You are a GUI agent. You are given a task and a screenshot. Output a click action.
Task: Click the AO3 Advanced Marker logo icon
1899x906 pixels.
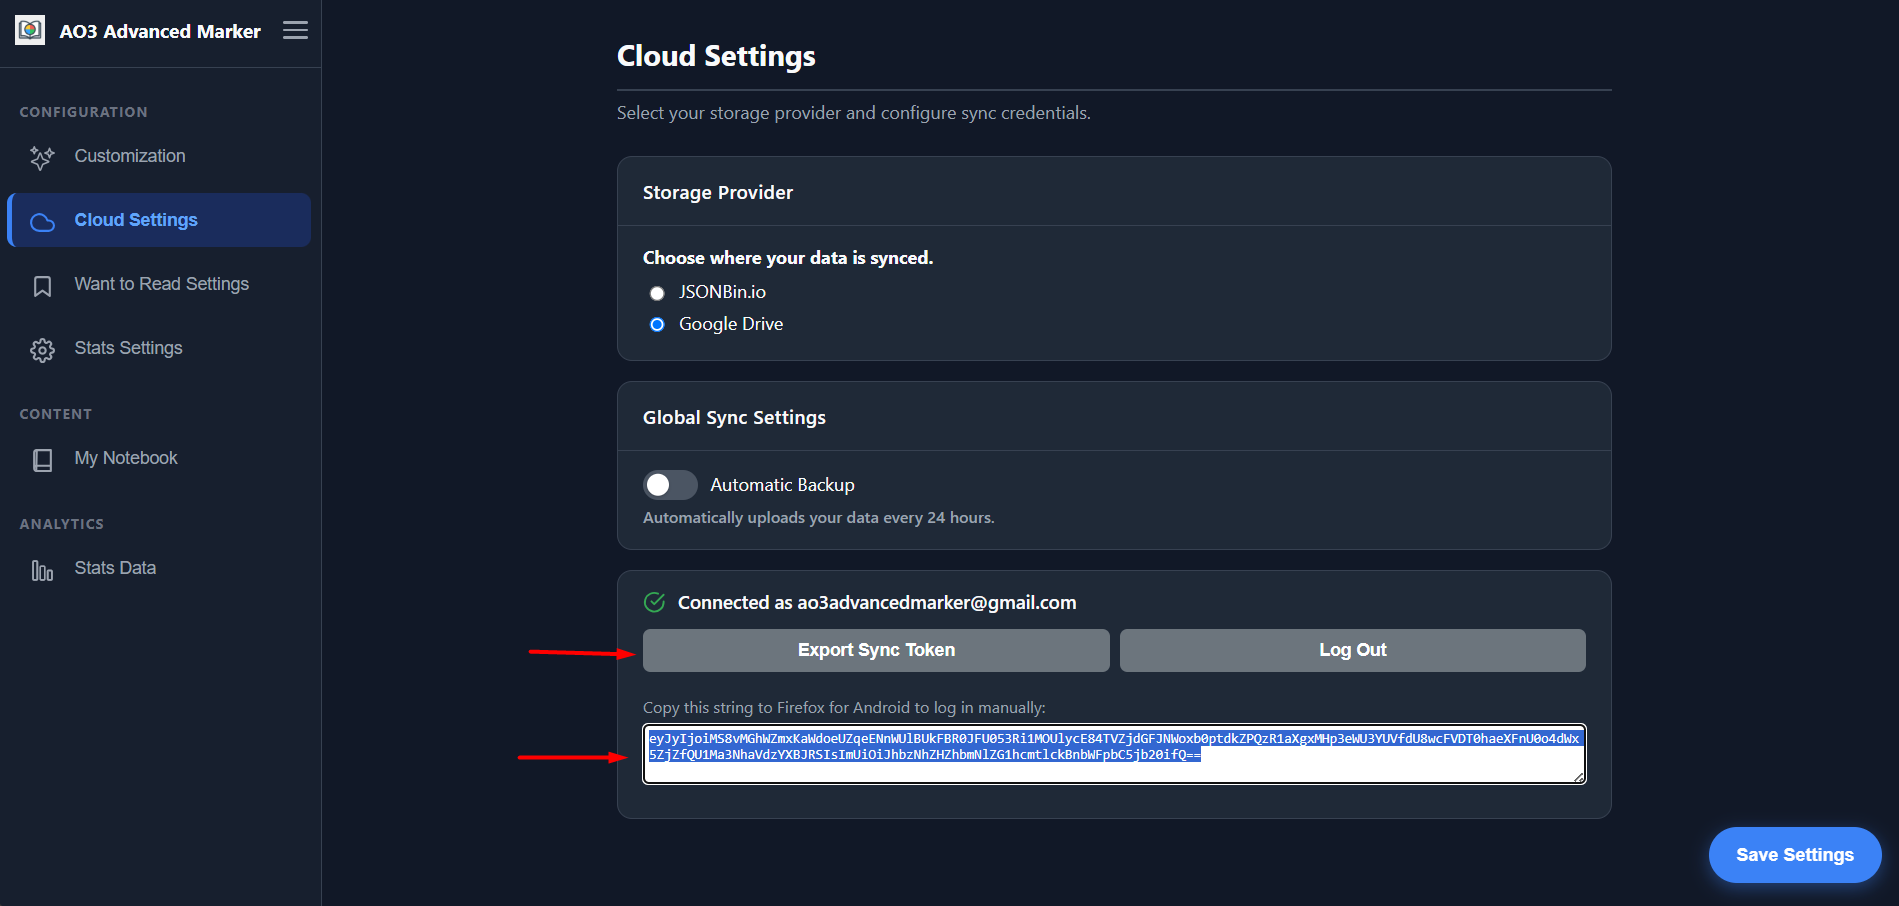tap(30, 30)
